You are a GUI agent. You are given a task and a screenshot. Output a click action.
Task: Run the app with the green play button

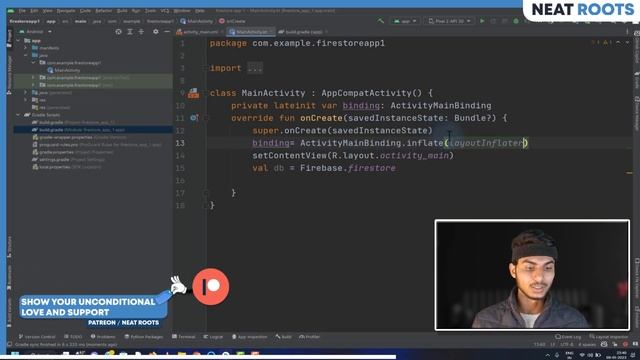click(x=482, y=21)
